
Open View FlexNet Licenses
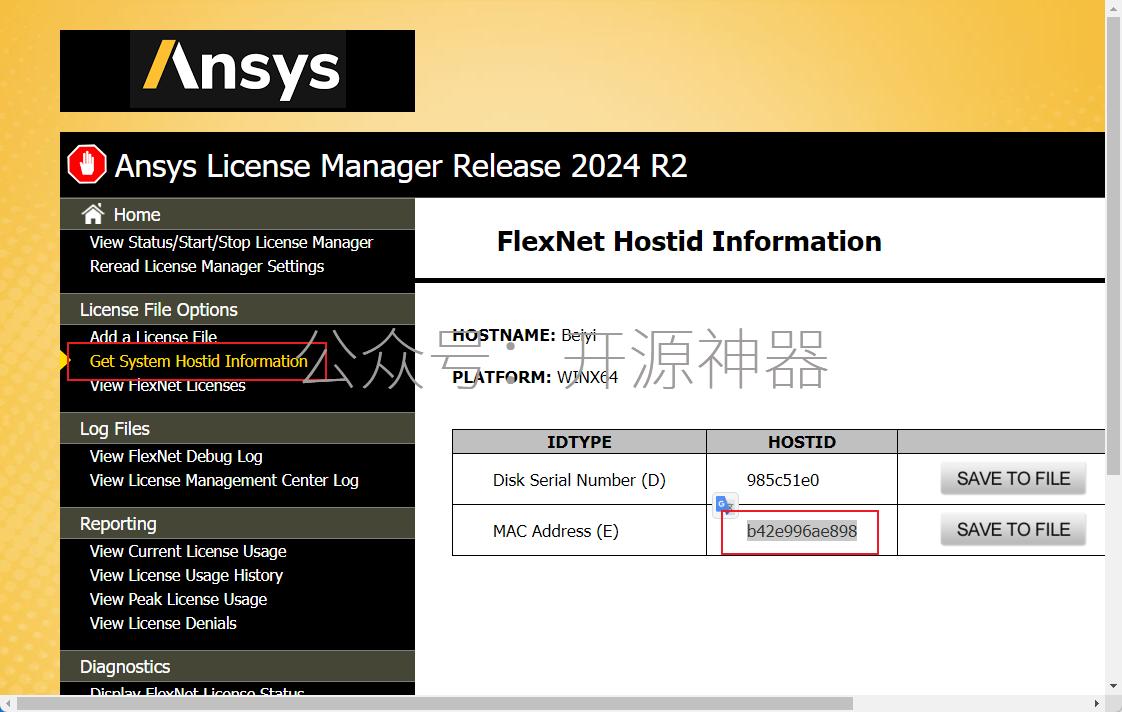(167, 386)
